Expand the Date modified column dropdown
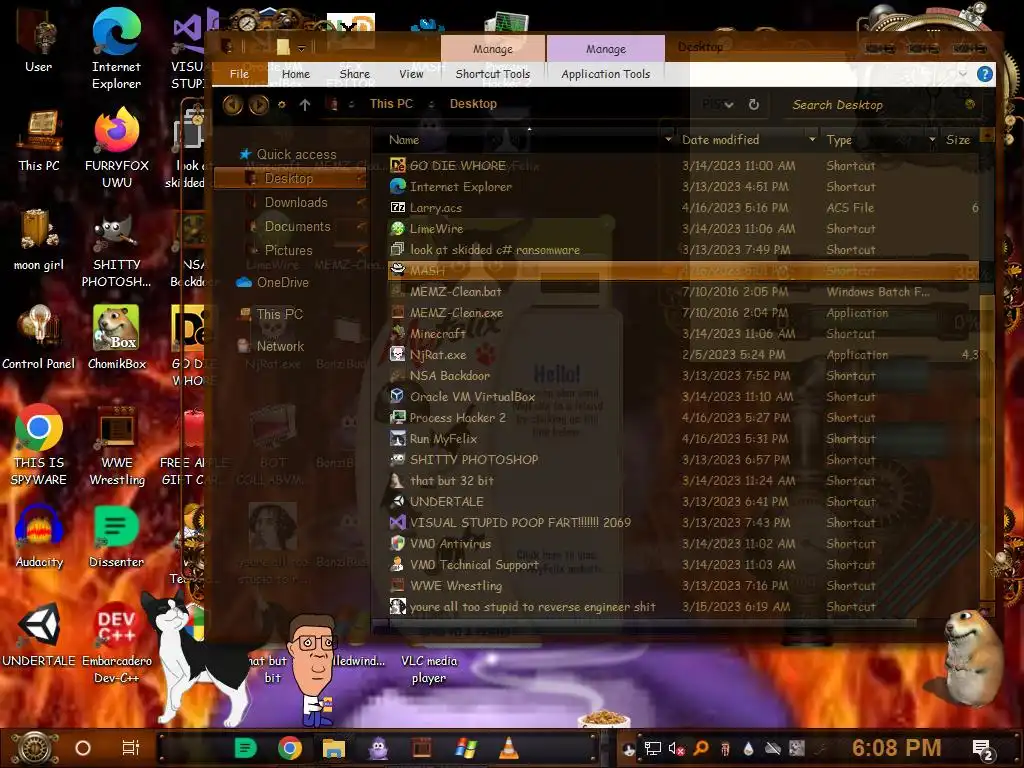1024x768 pixels. click(x=812, y=140)
